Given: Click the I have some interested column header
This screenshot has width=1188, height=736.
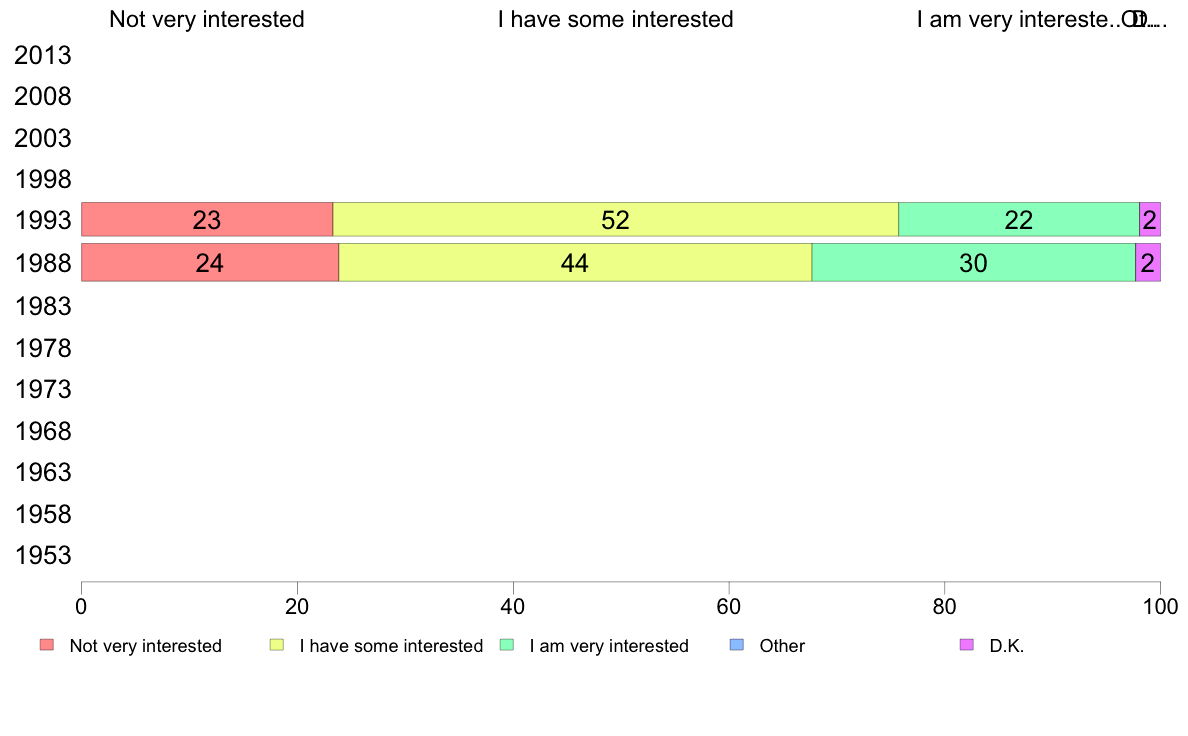Looking at the screenshot, I should 615,19.
